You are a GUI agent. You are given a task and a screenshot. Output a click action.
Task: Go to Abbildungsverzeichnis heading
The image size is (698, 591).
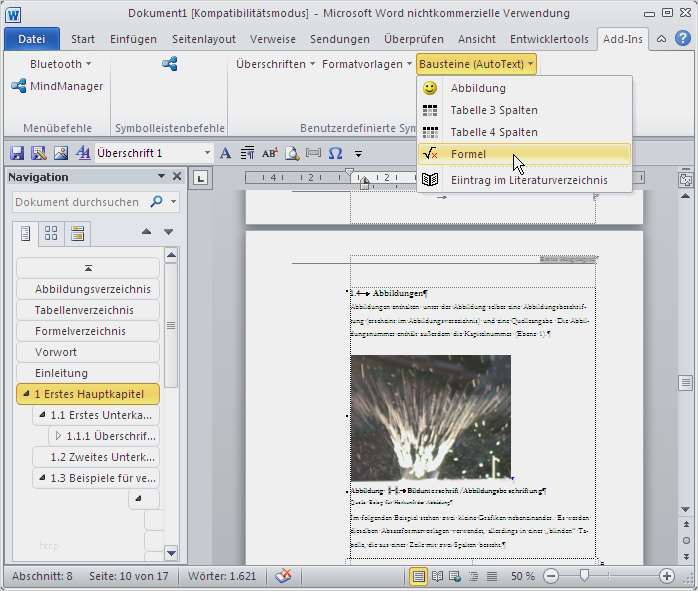coord(88,289)
